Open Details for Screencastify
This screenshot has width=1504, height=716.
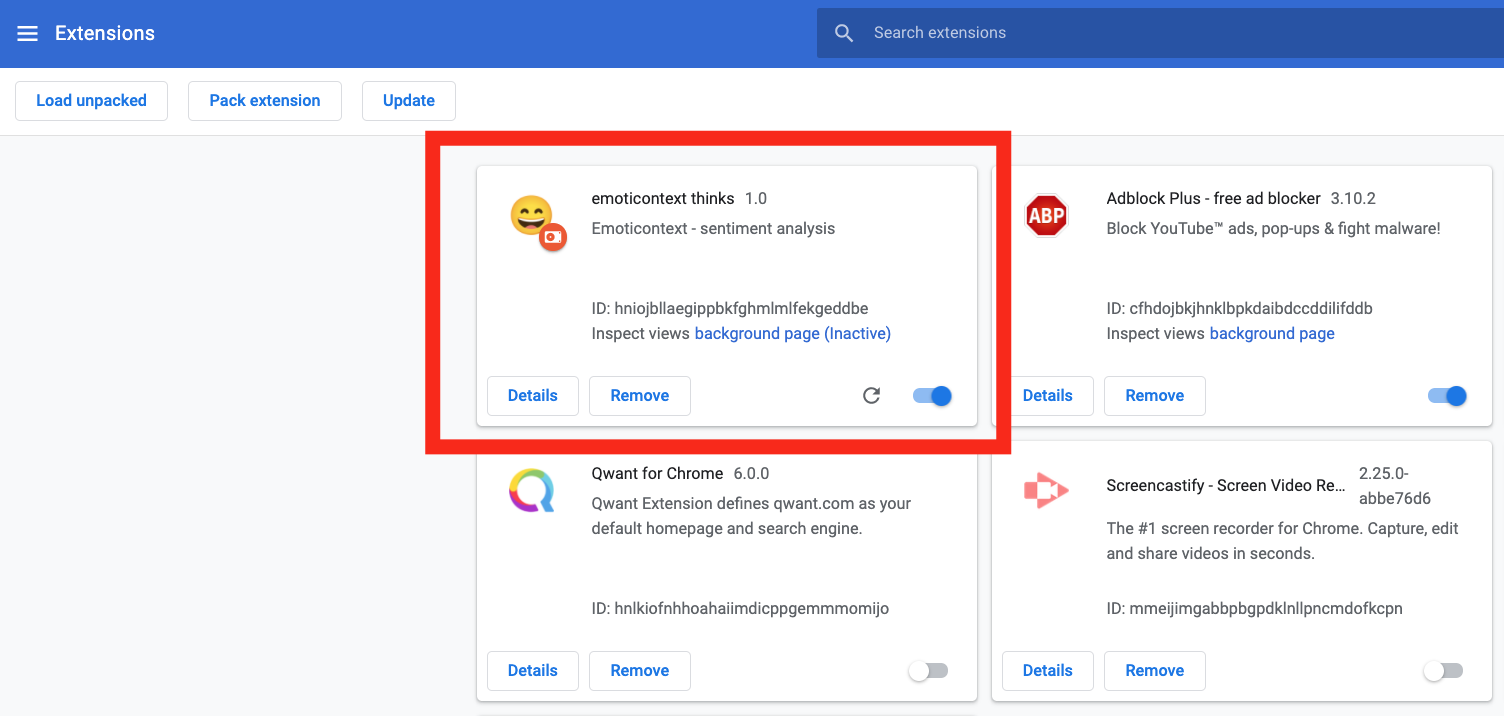(x=1048, y=671)
